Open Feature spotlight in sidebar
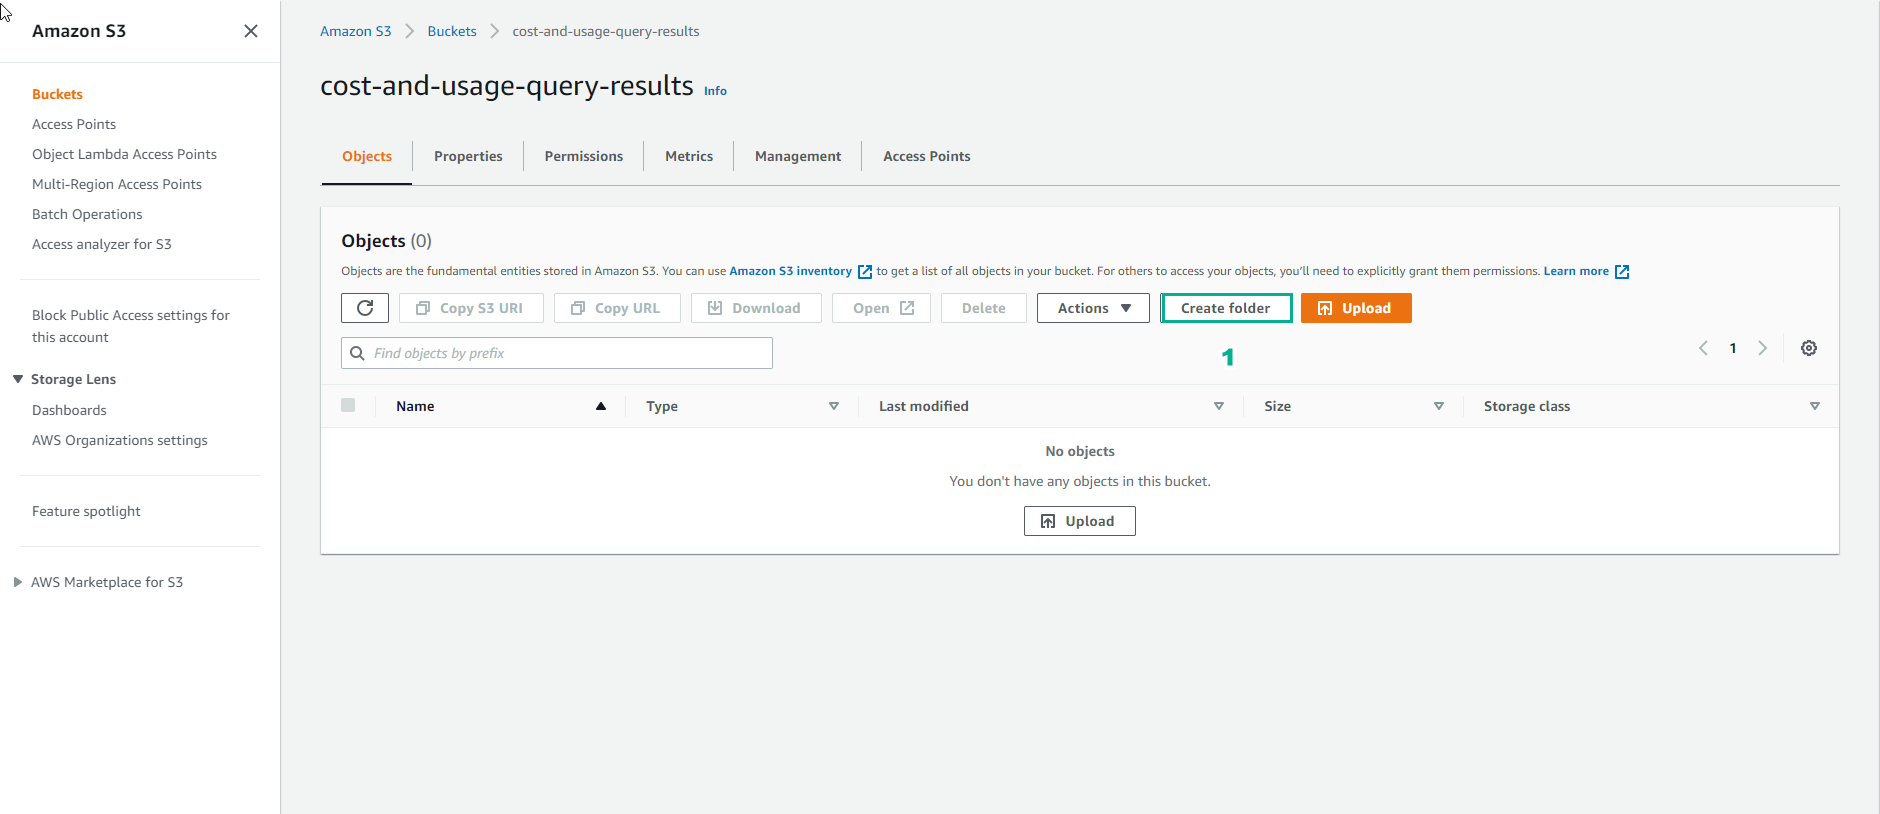This screenshot has height=814, width=1880. coord(86,511)
